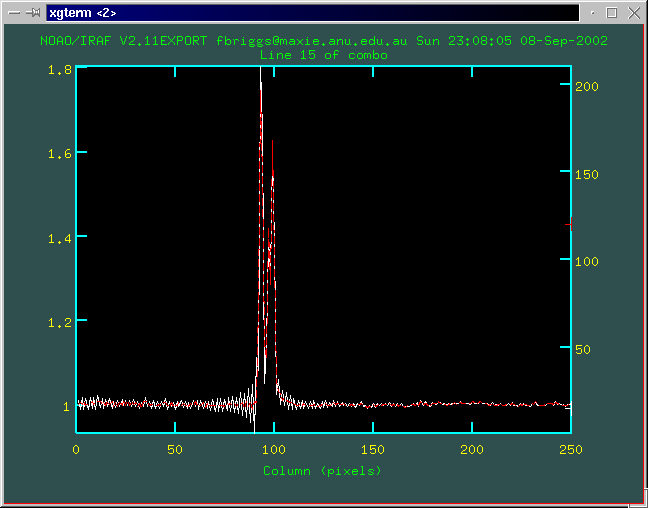The image size is (648, 508).
Task: Click left axis value 1
Action: (x=66, y=407)
